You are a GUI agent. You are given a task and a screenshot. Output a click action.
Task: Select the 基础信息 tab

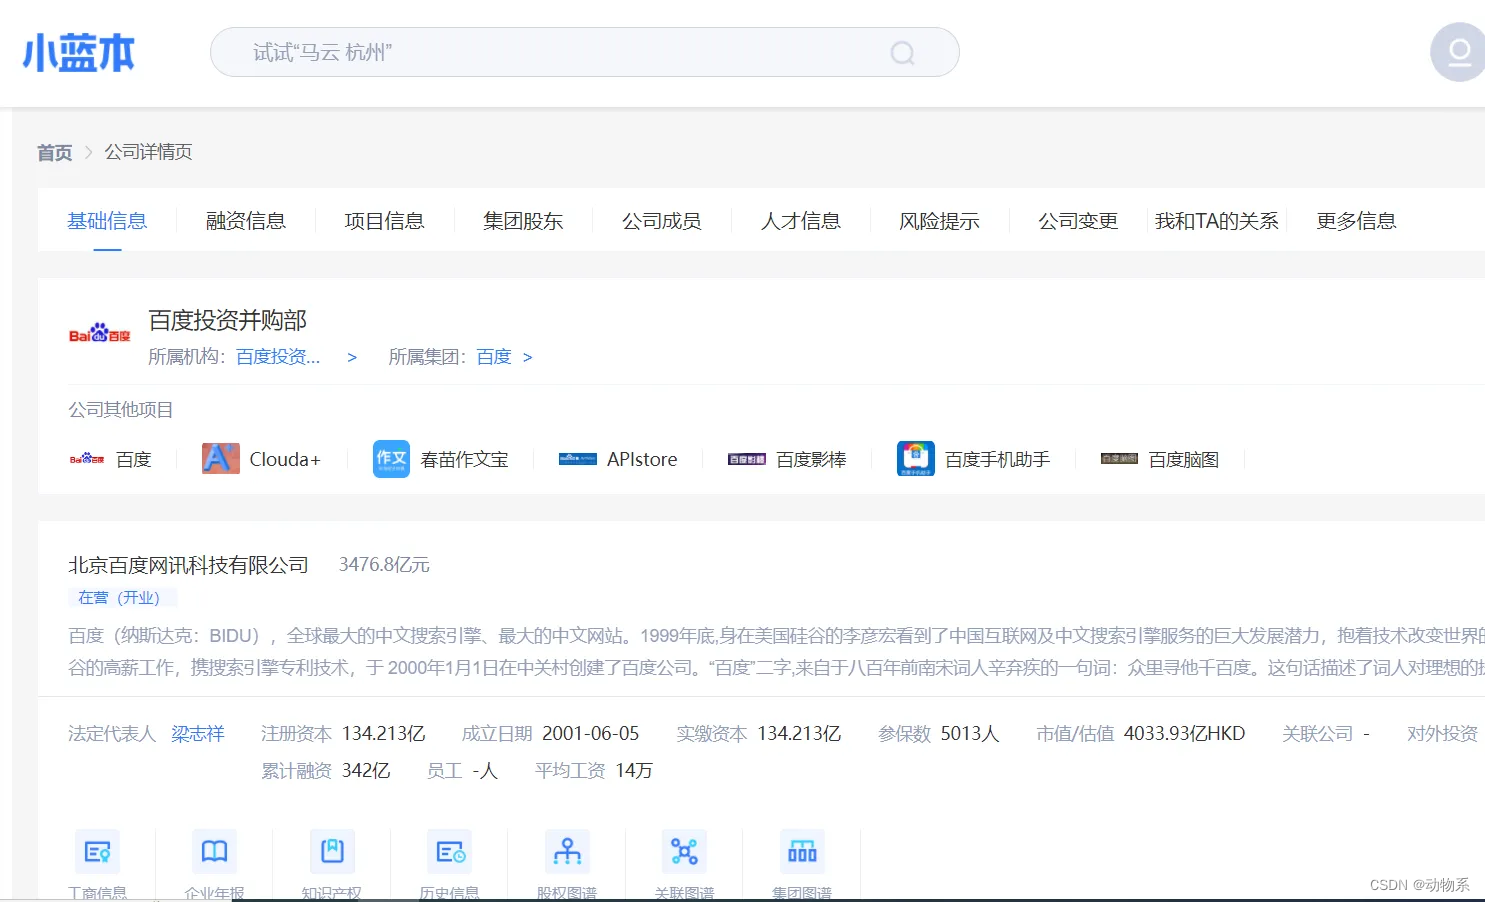pos(107,221)
